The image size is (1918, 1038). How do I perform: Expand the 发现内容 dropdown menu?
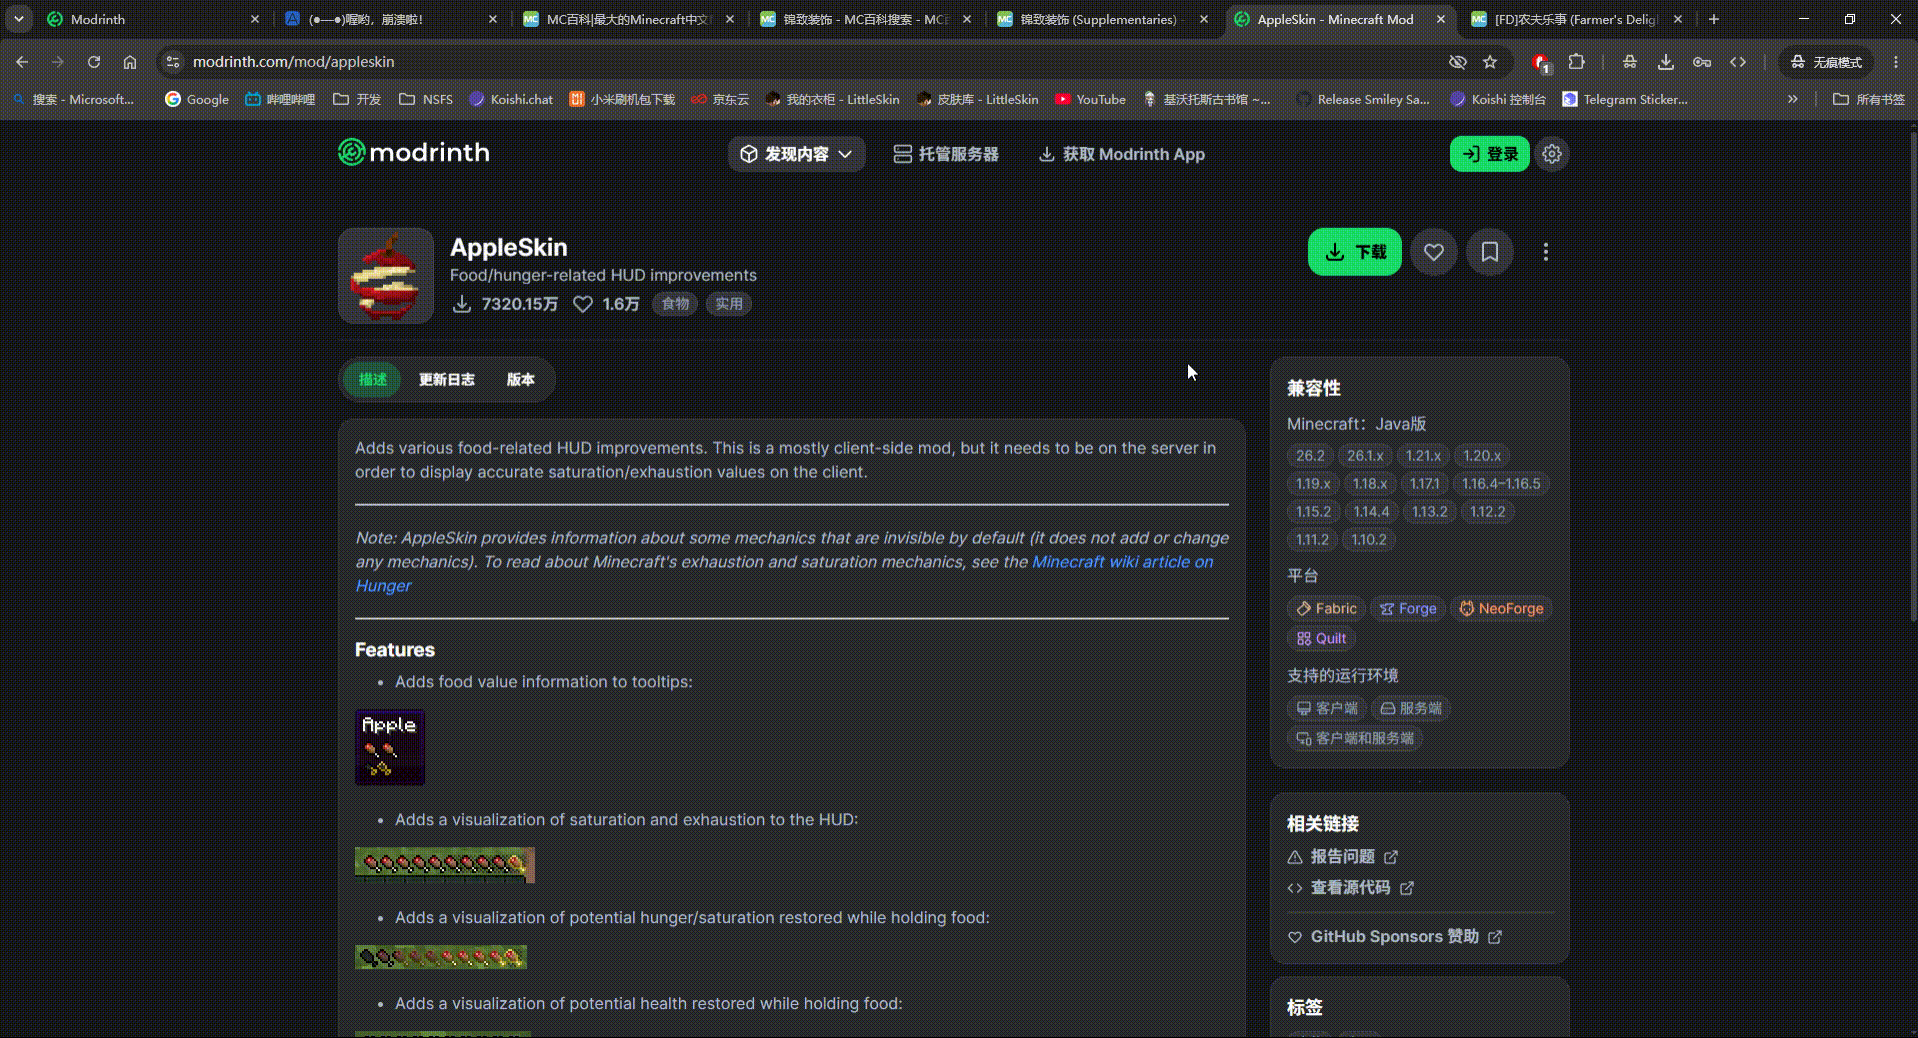pyautogui.click(x=796, y=154)
